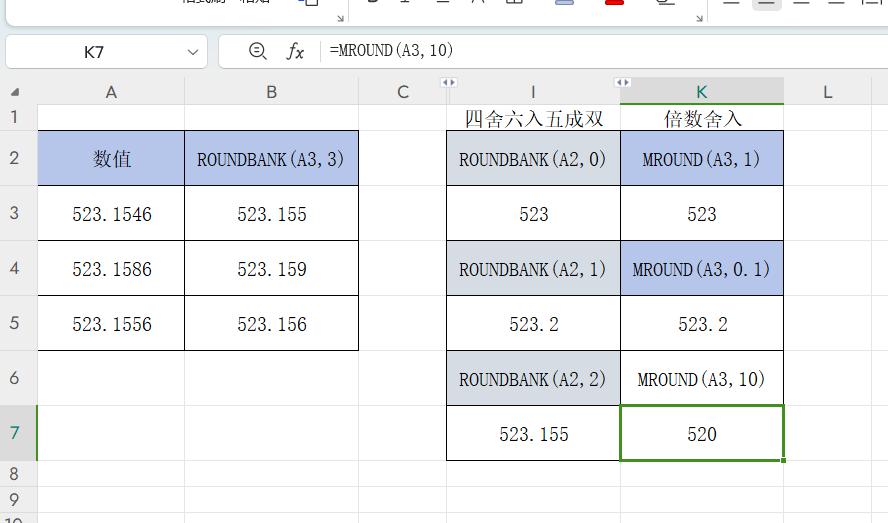The image size is (888, 523).
Task: Select column I header
Action: pyautogui.click(x=533, y=92)
